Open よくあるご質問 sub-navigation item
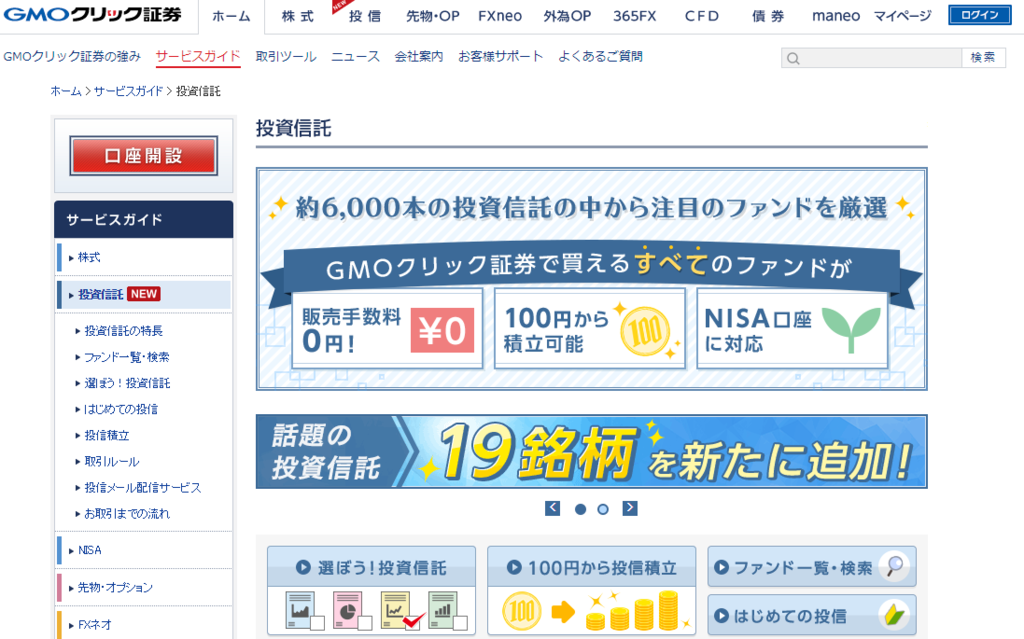 point(600,57)
